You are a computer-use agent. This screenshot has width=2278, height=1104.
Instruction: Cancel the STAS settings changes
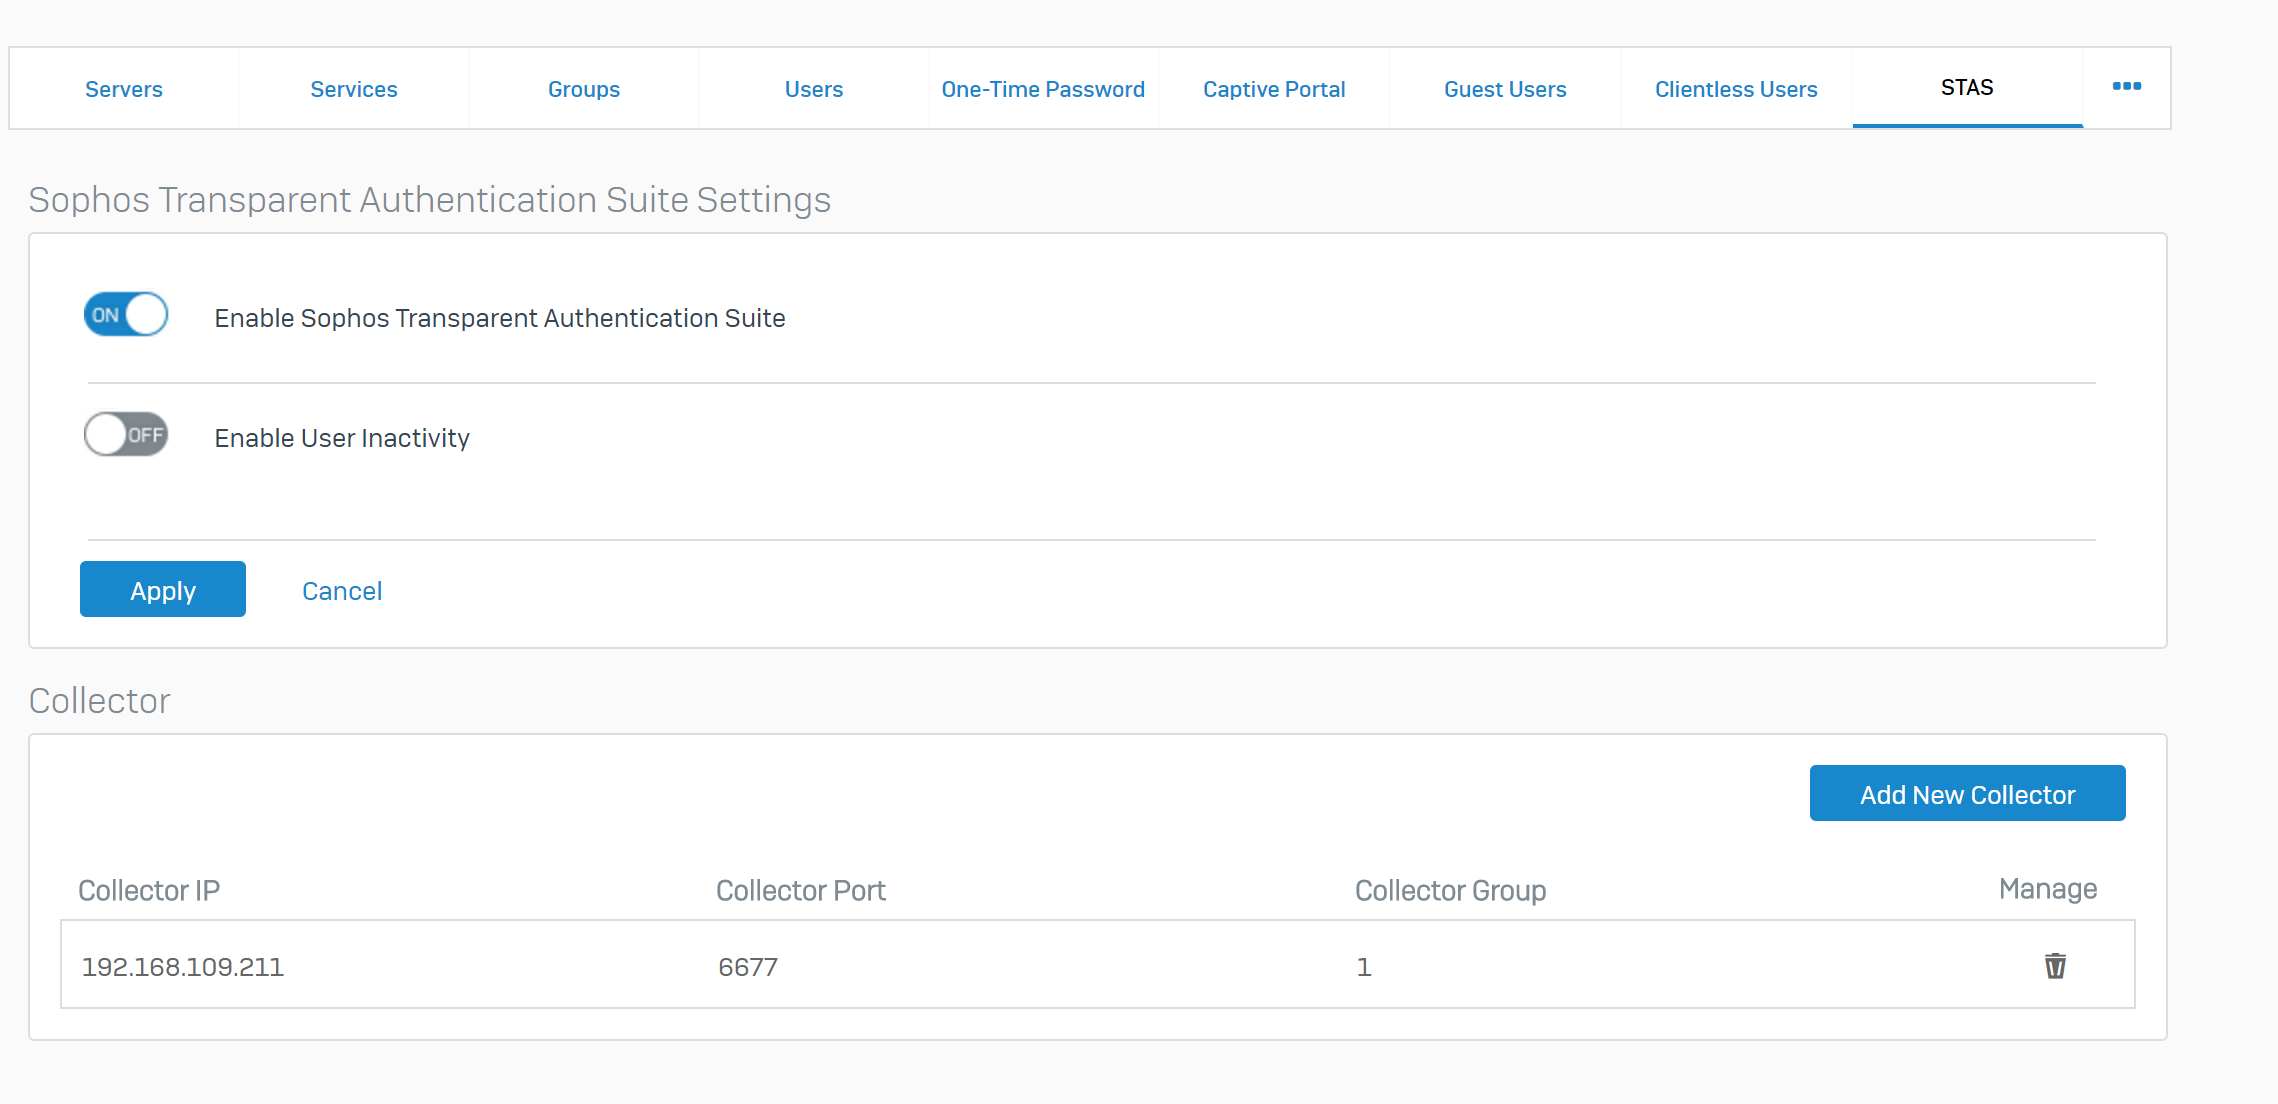tap(342, 591)
